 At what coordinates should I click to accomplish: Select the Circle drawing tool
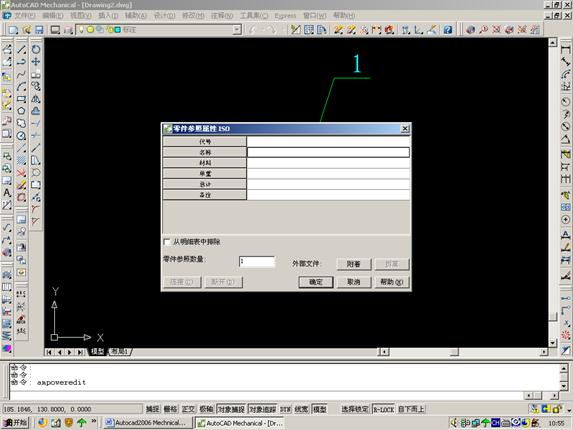(x=22, y=136)
